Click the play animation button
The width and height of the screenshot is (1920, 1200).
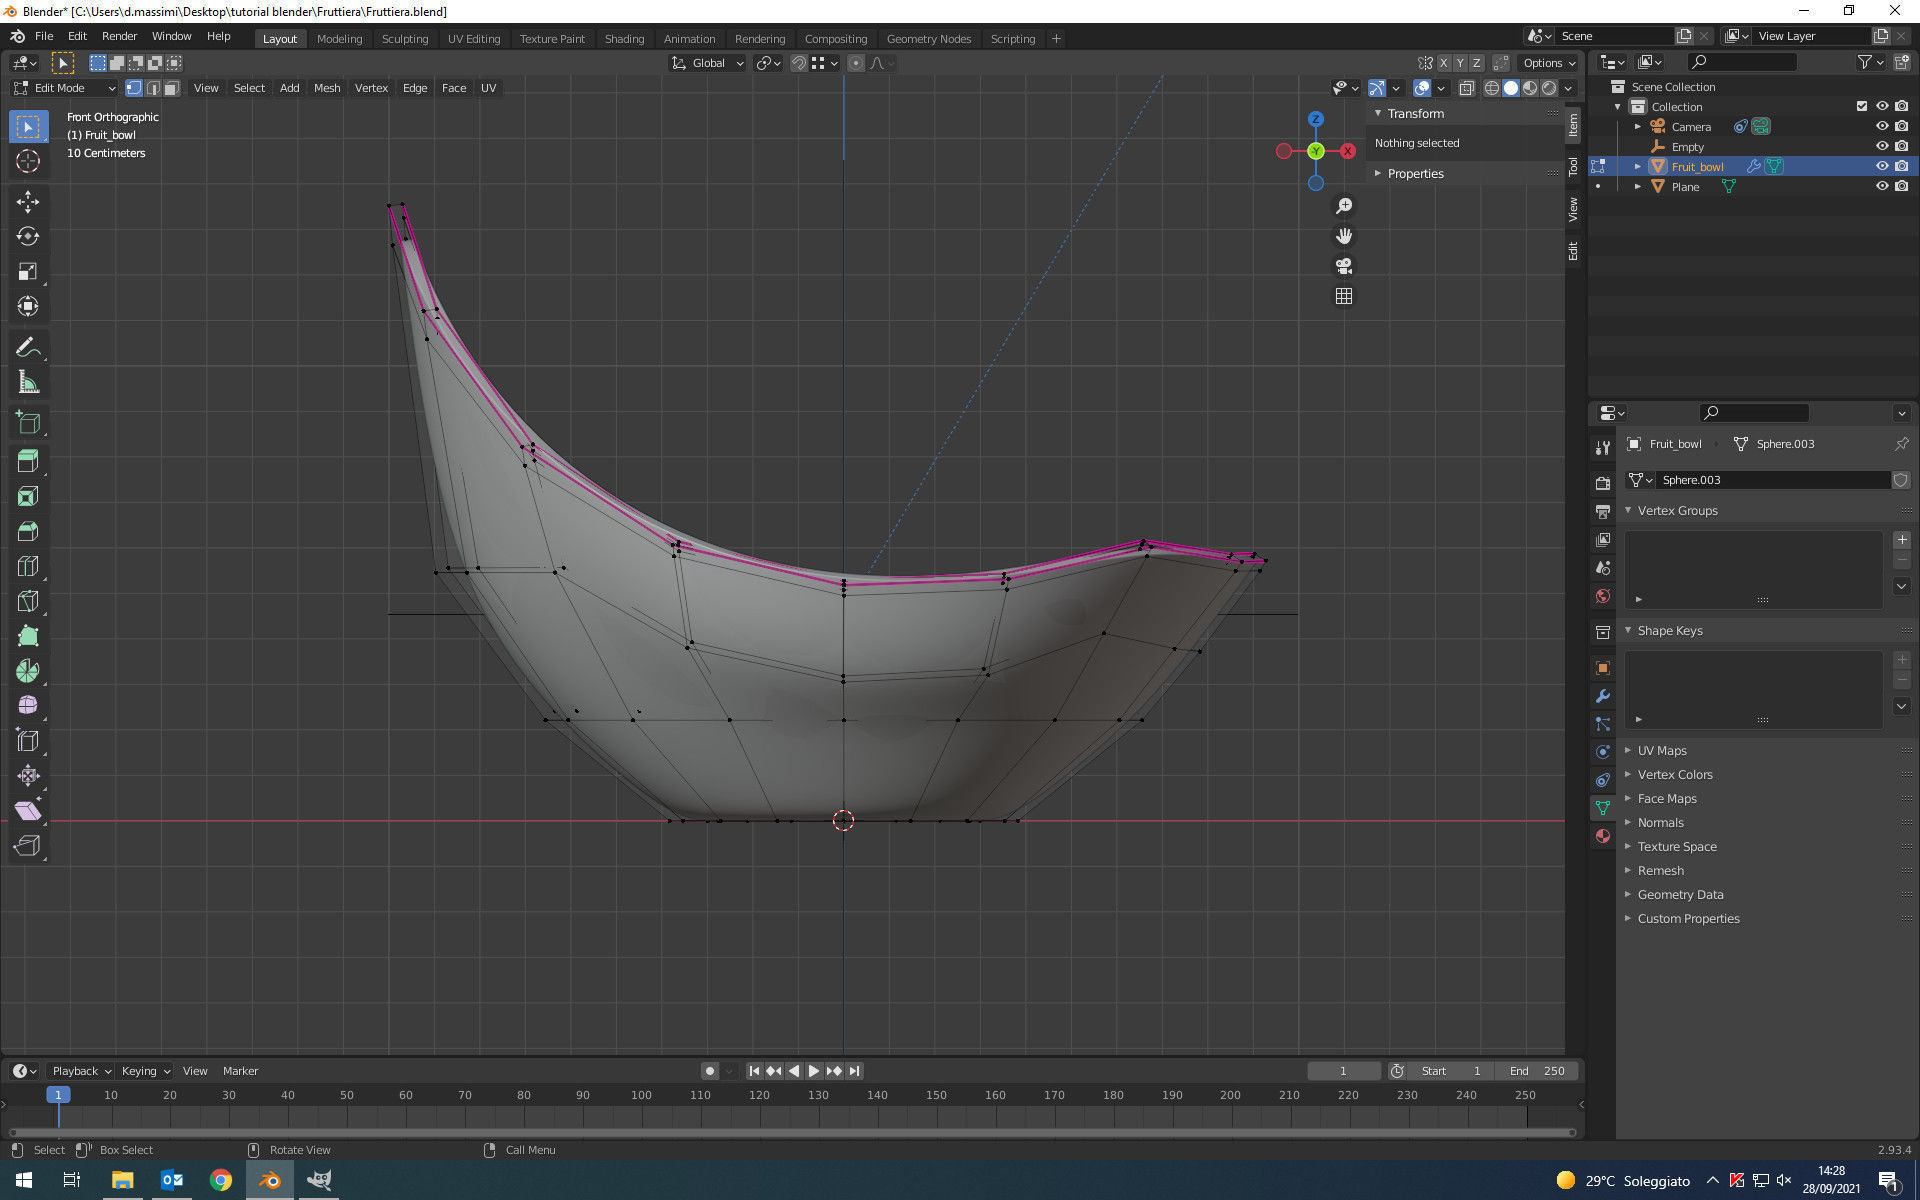[814, 1071]
